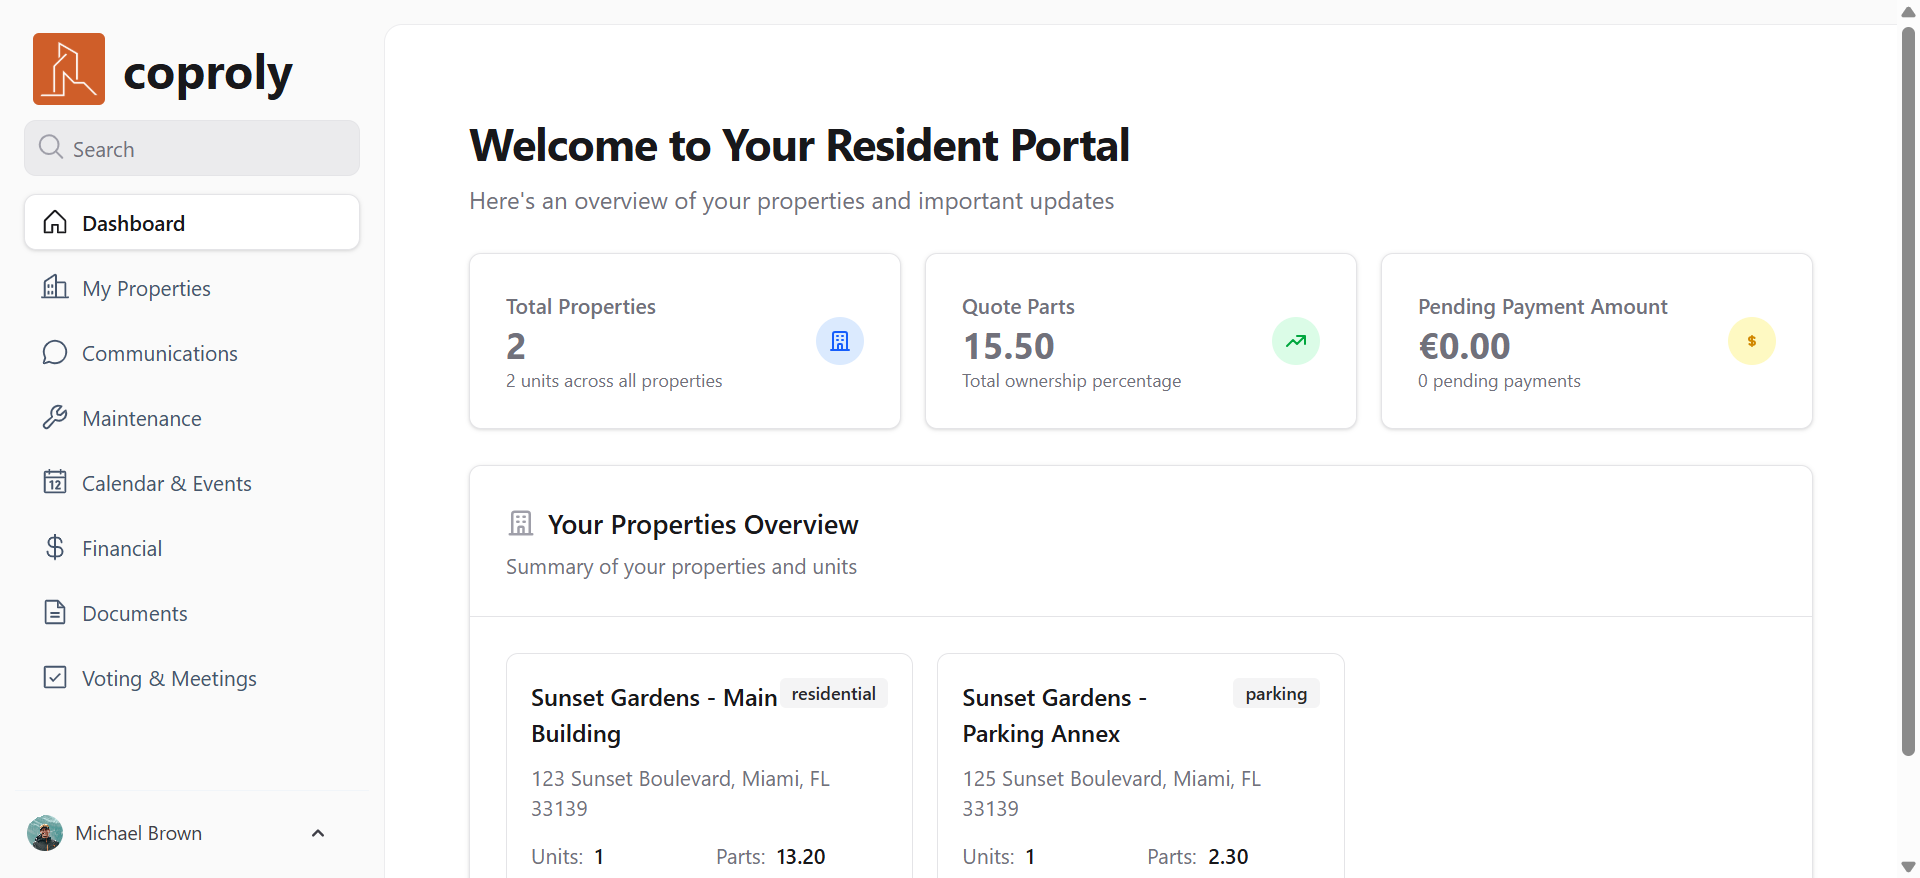Open the Dashboard from the sidebar

134,222
